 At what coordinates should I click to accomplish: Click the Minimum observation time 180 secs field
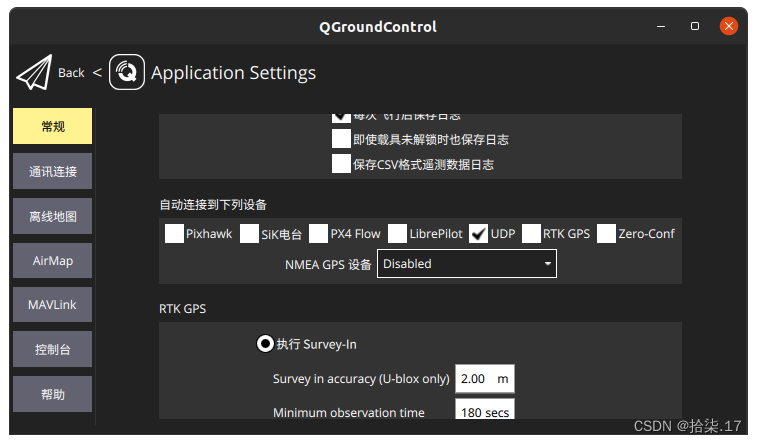click(x=485, y=410)
